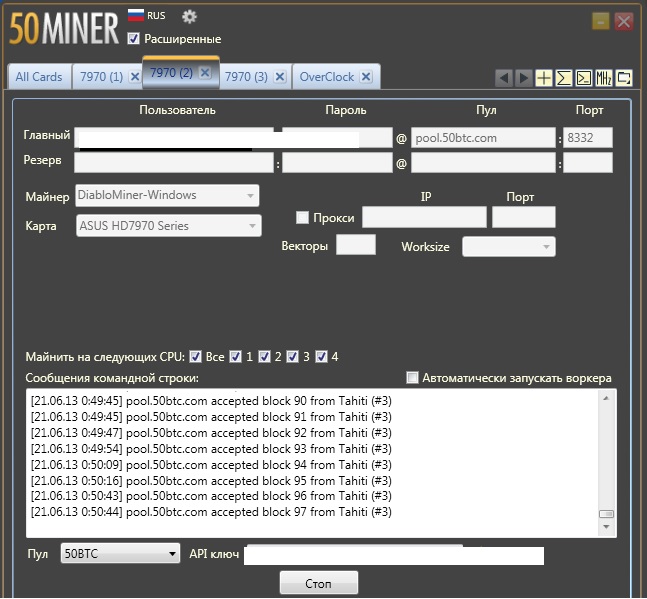Image resolution: width=647 pixels, height=599 pixels.
Task: Click the Векторы input field
Action: pyautogui.click(x=356, y=245)
